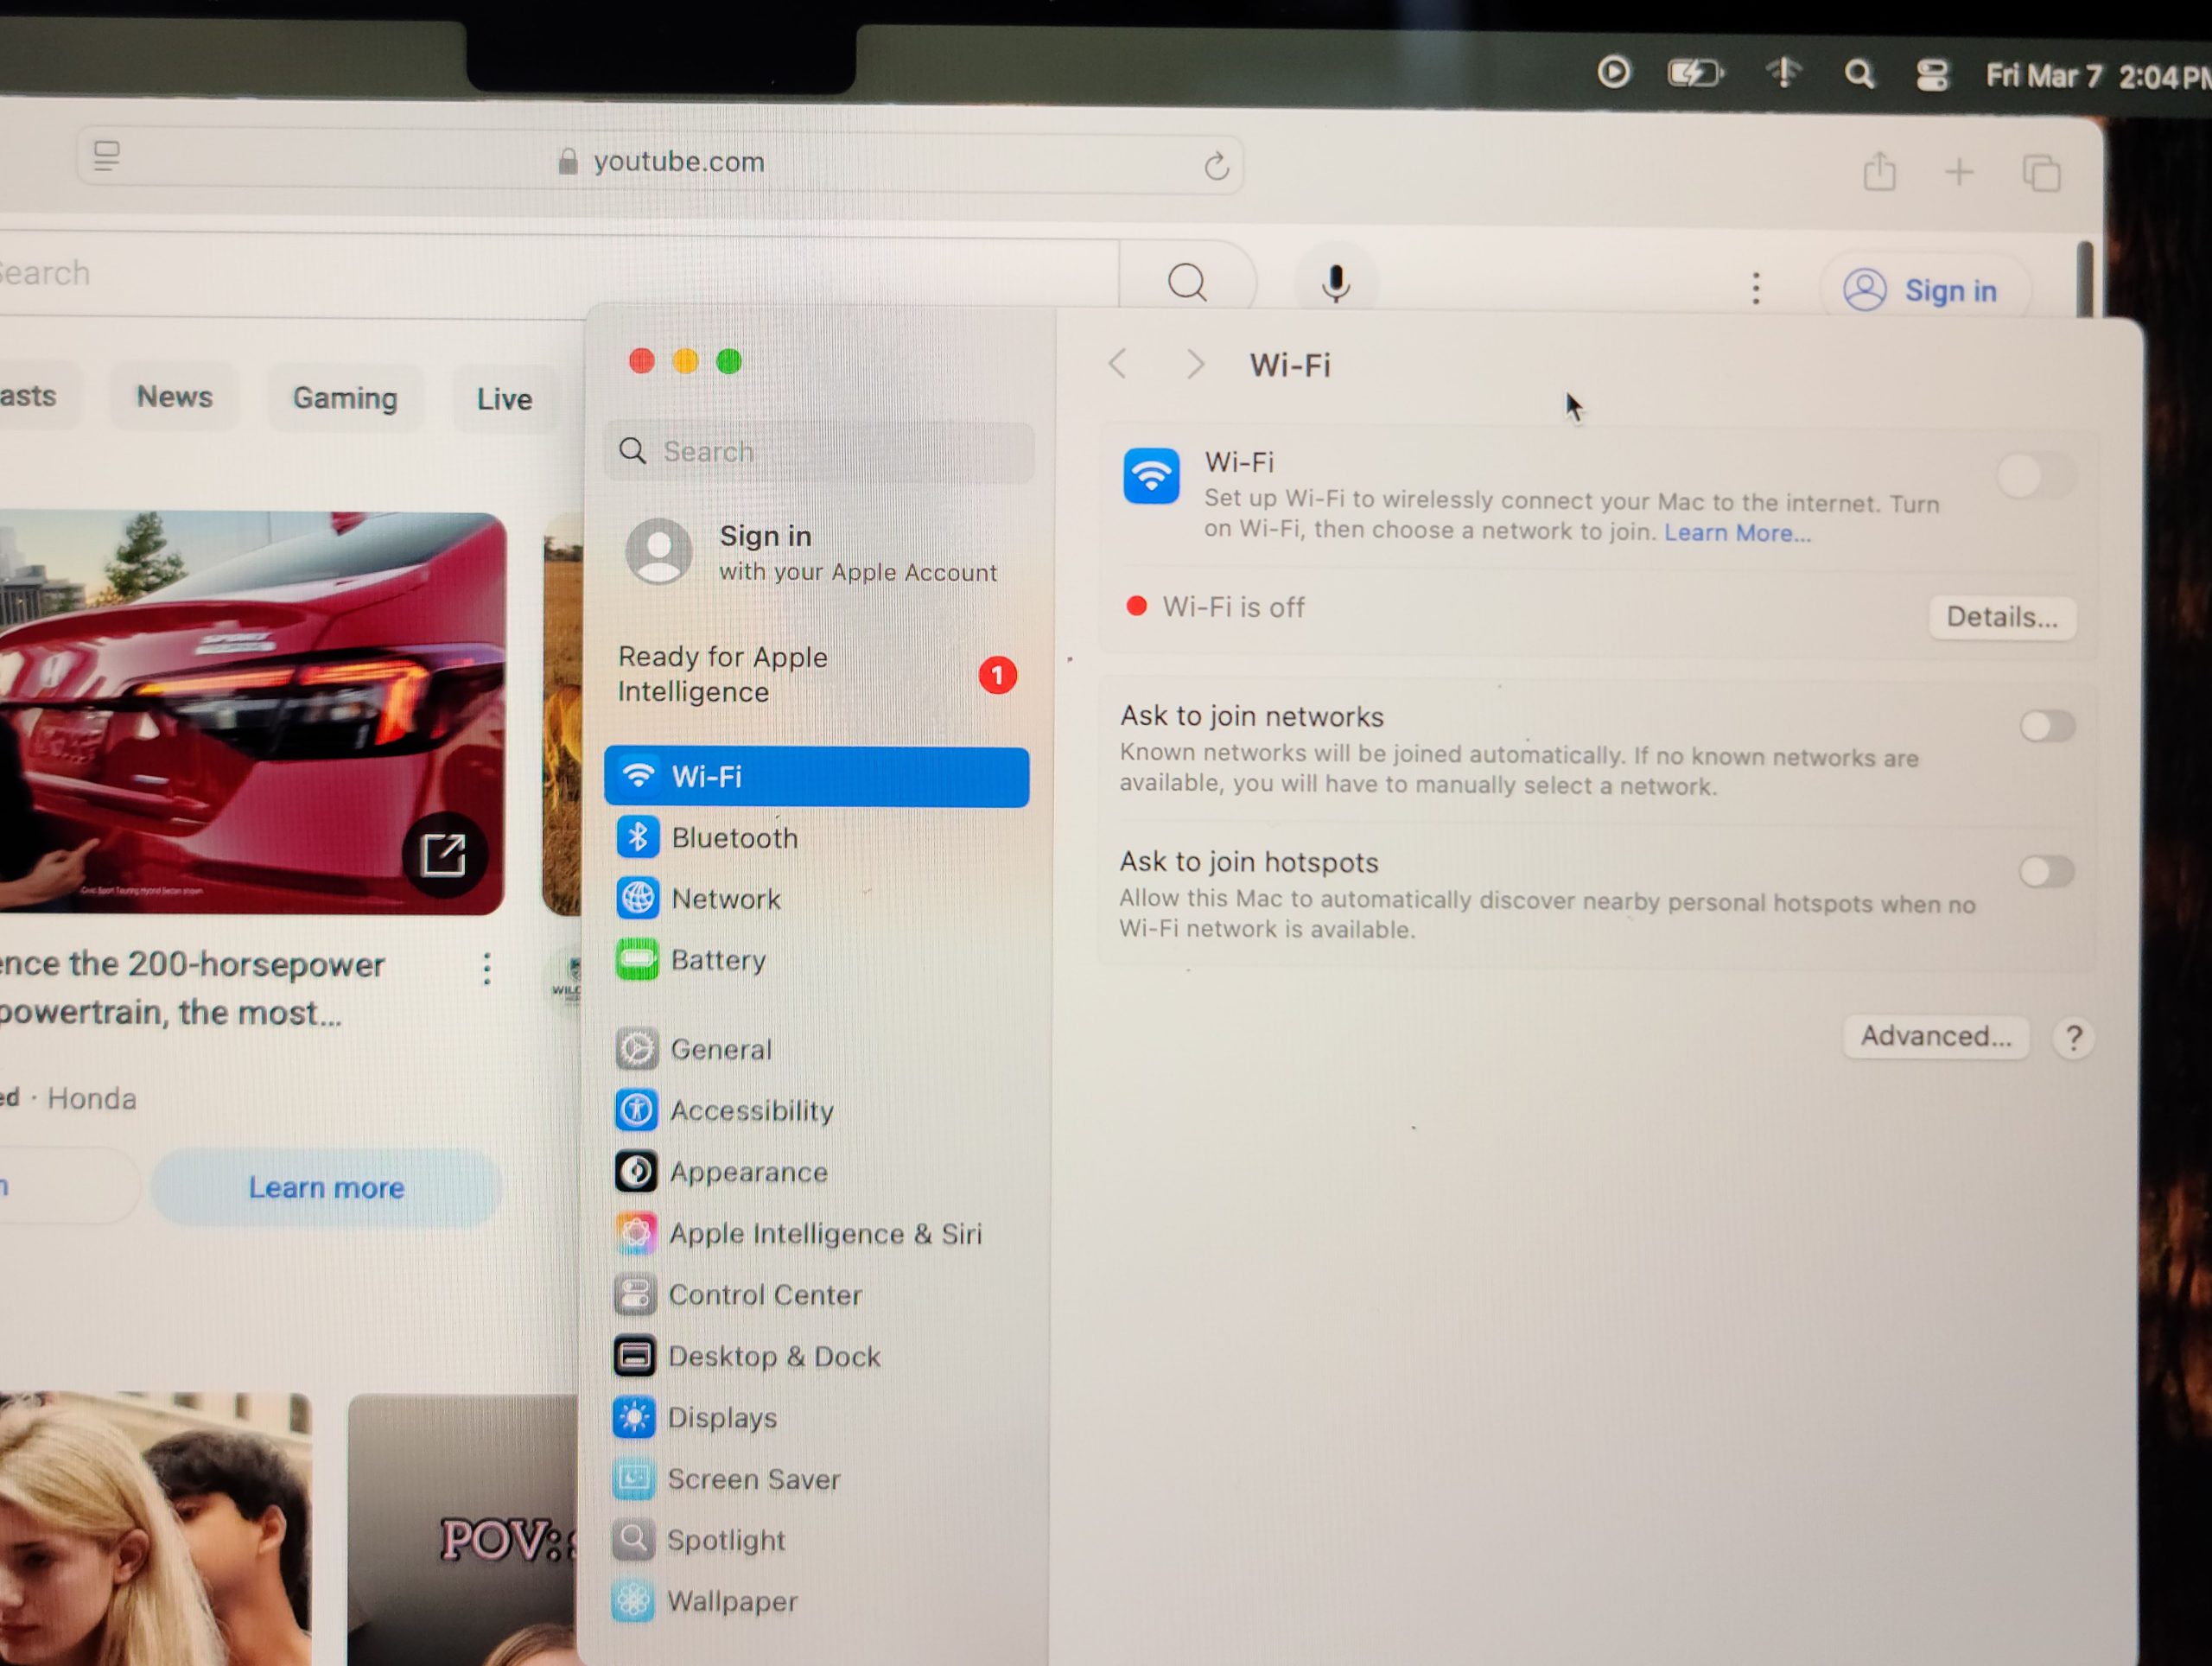This screenshot has width=2212, height=1666.
Task: Enable Ask to join hotspots
Action: (2045, 871)
